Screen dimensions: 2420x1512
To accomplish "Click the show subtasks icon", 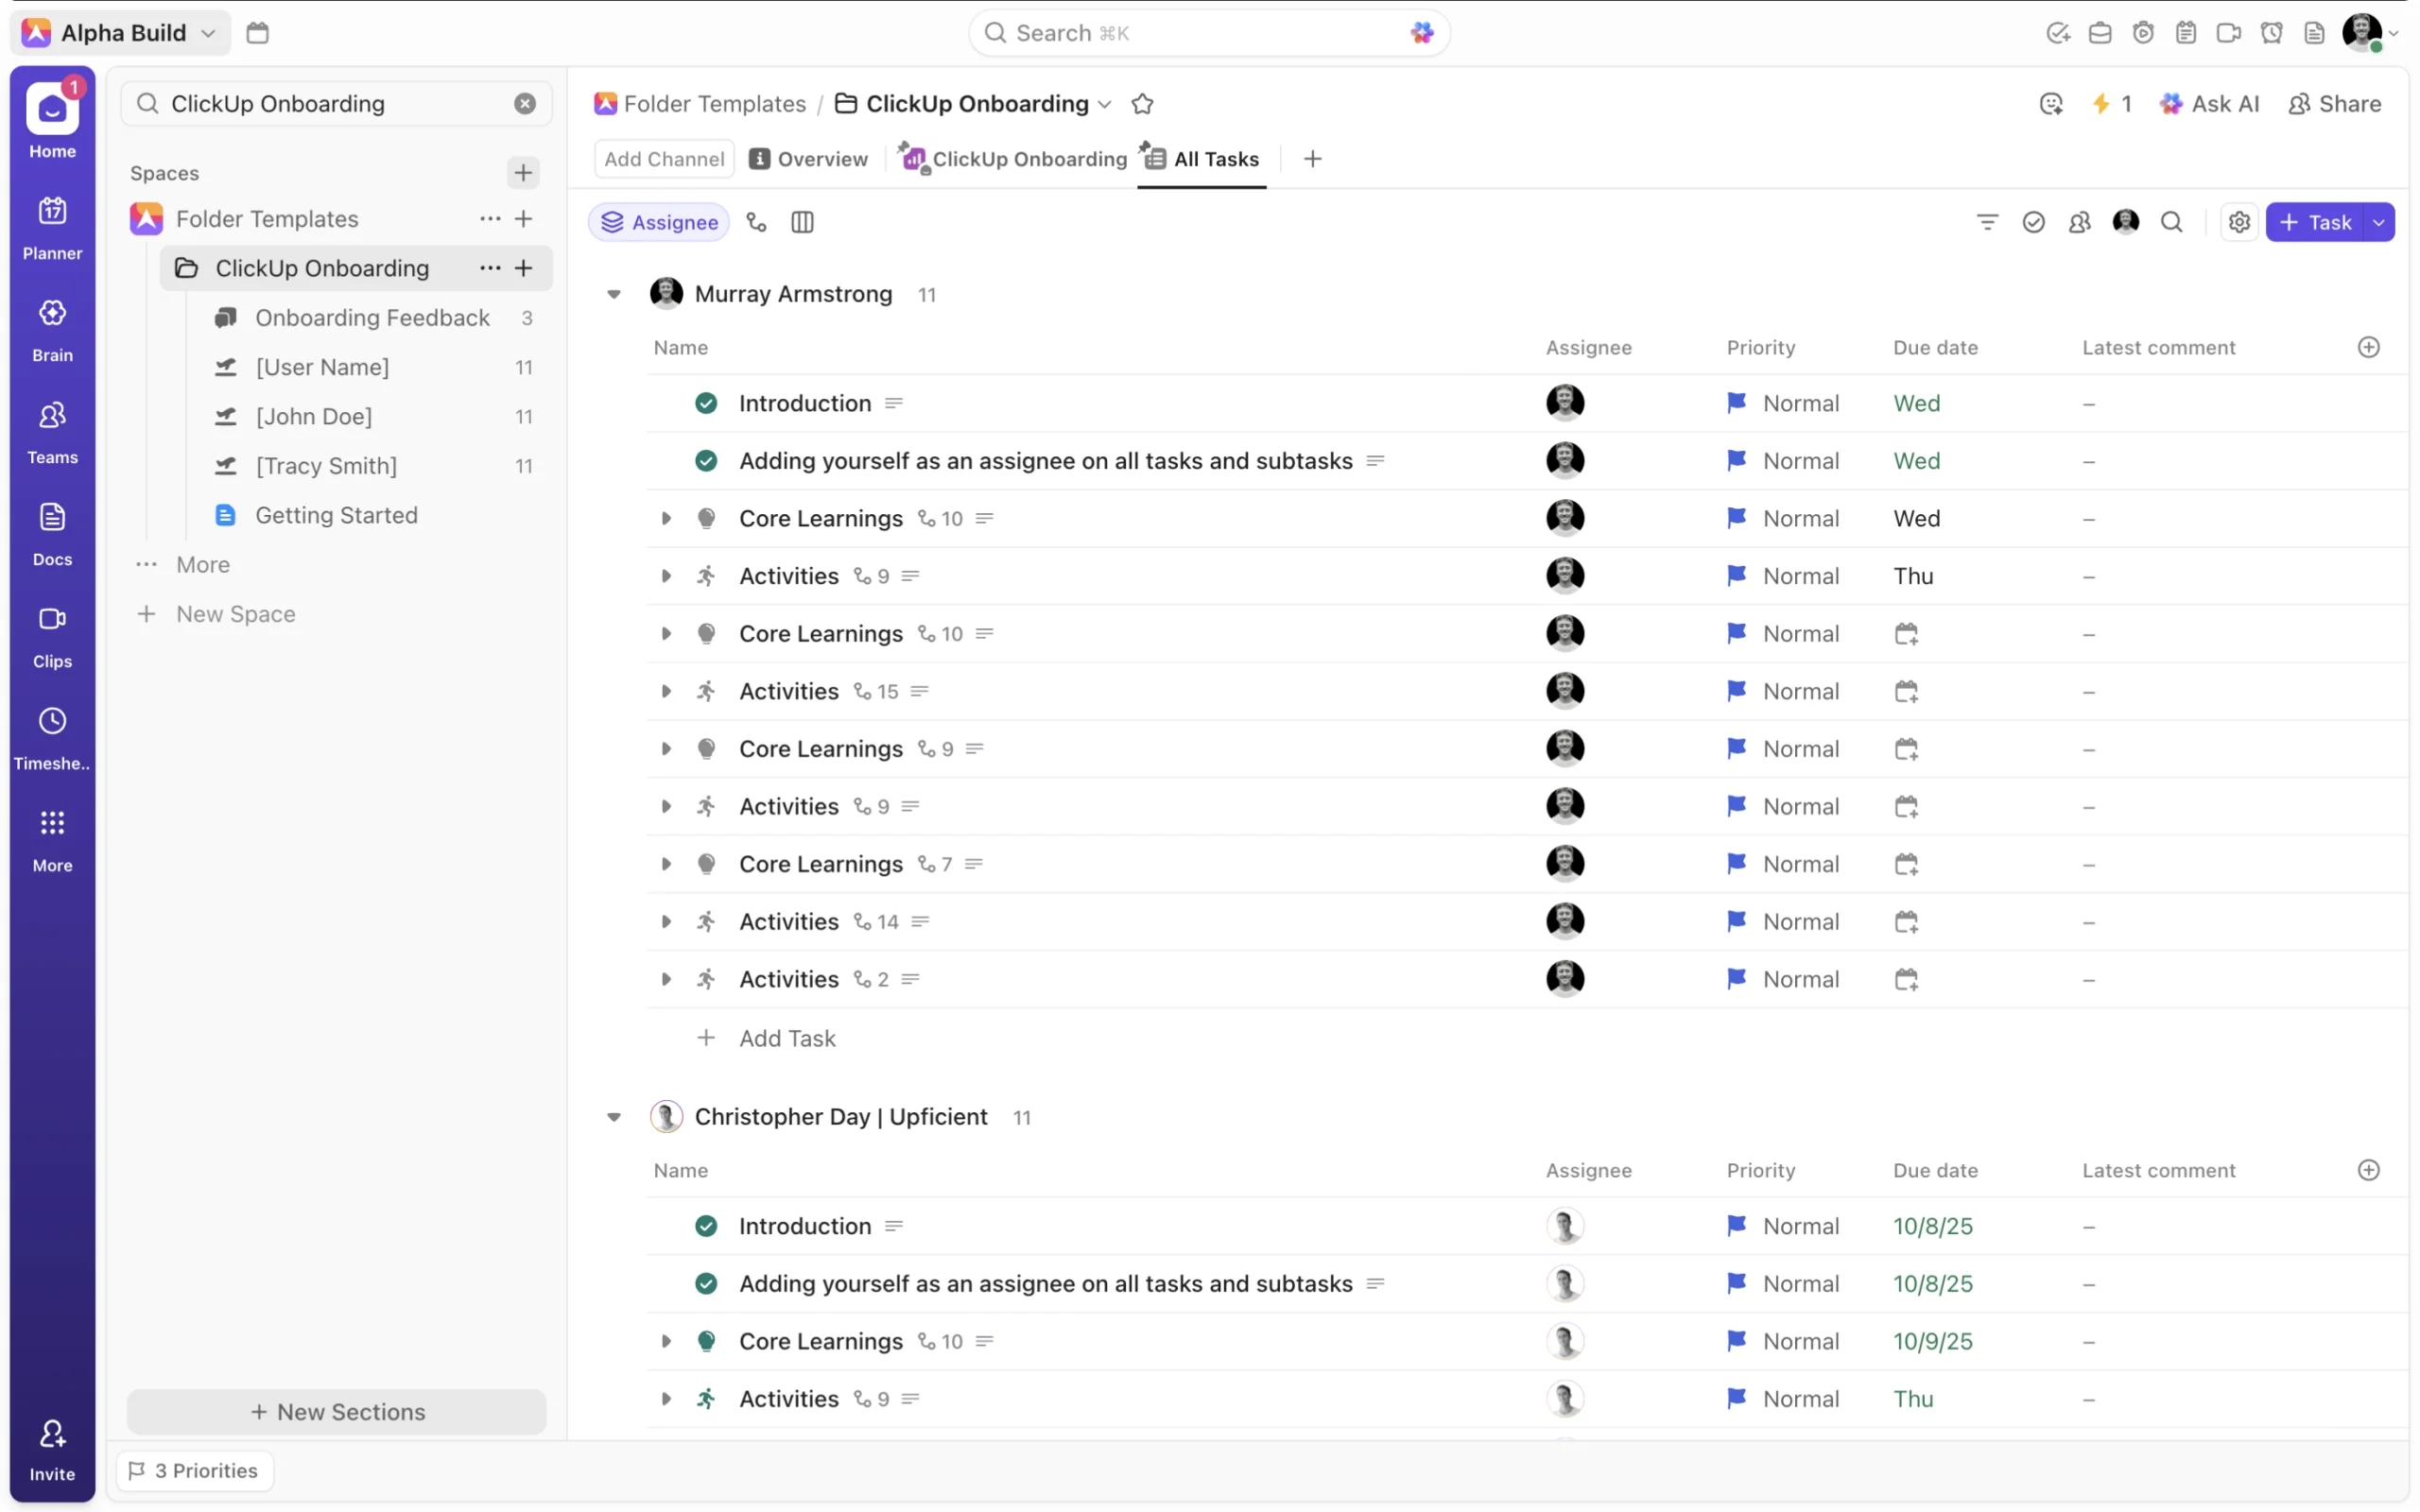I will [x=756, y=222].
